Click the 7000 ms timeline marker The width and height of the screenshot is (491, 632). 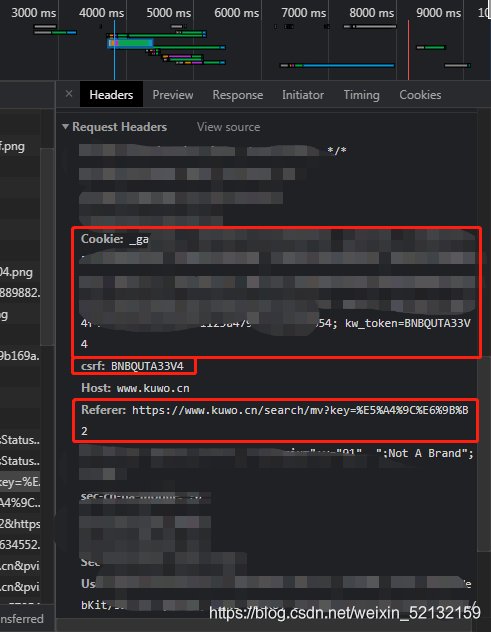coord(304,13)
